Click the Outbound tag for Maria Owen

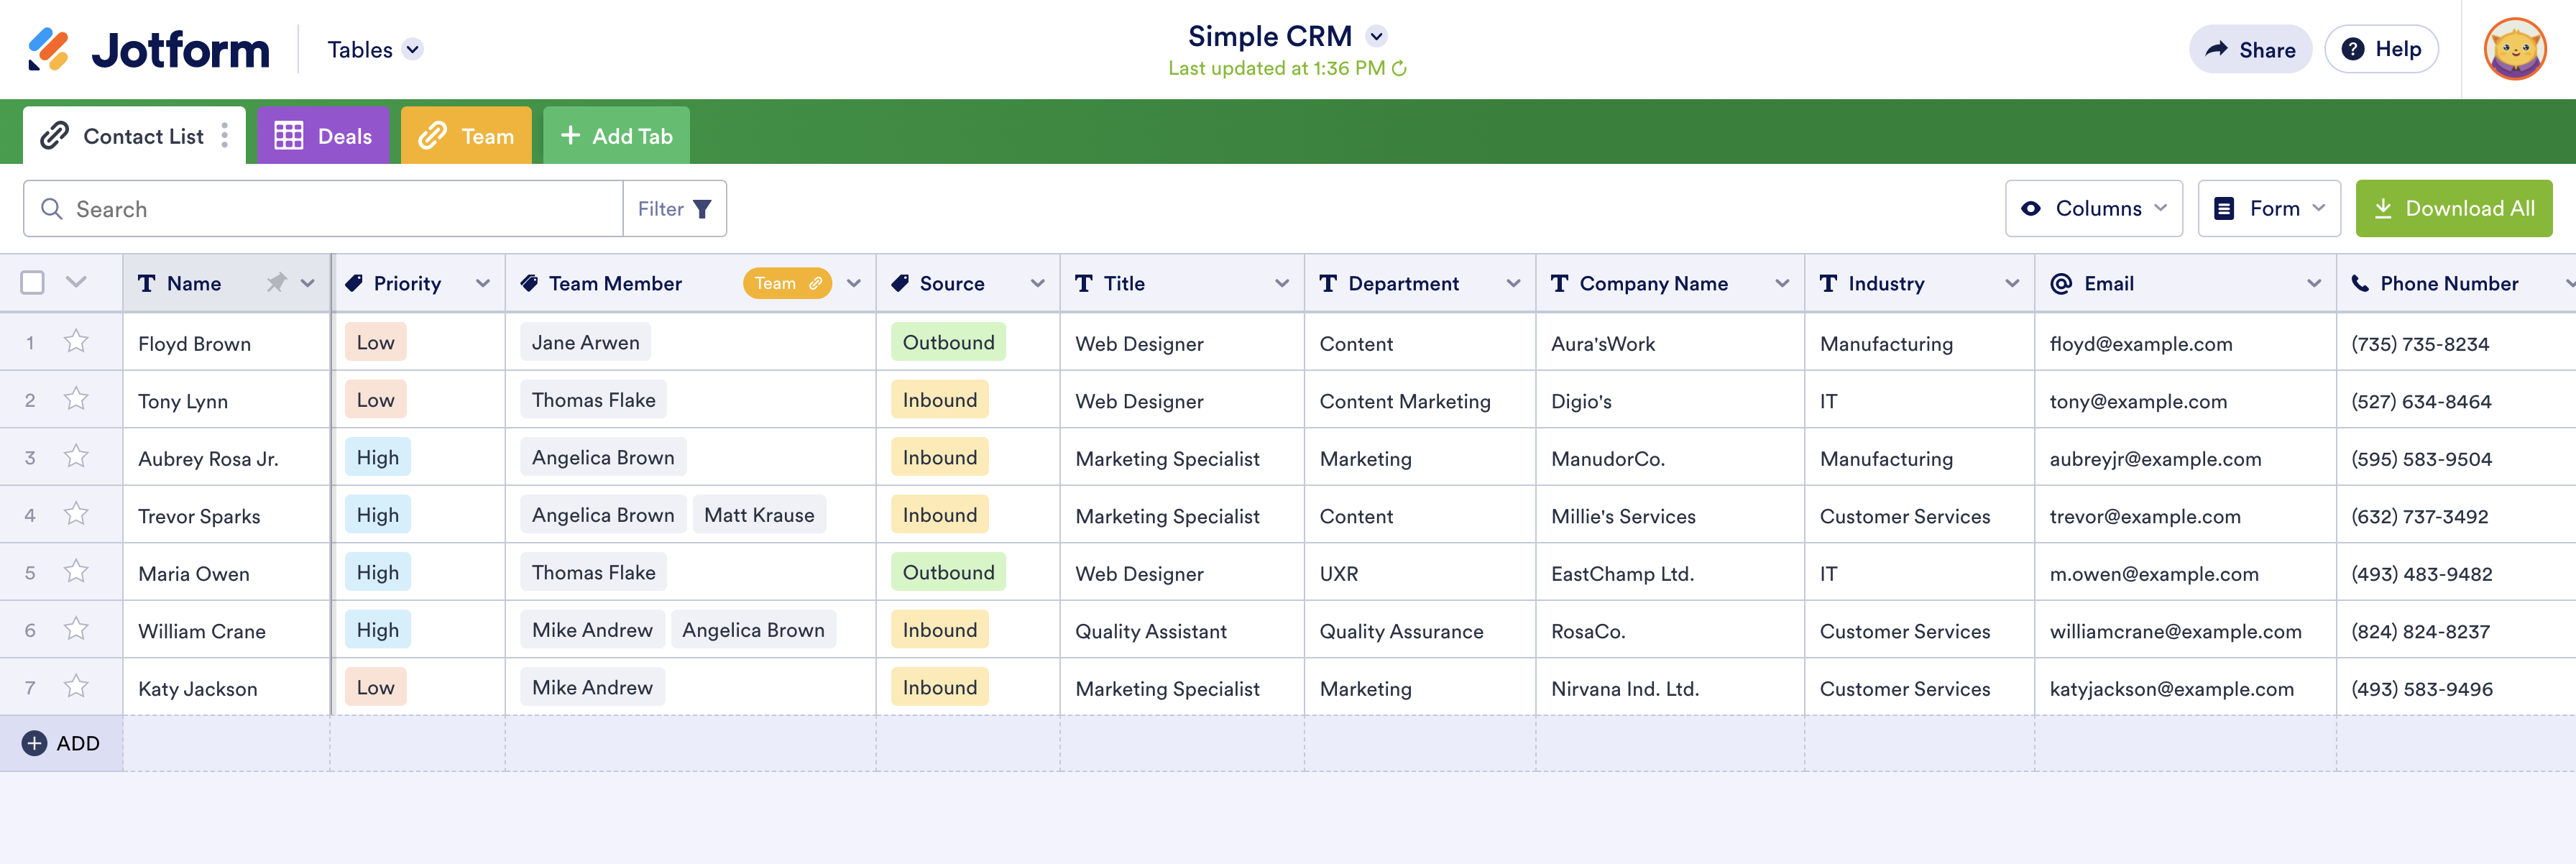pyautogui.click(x=947, y=572)
